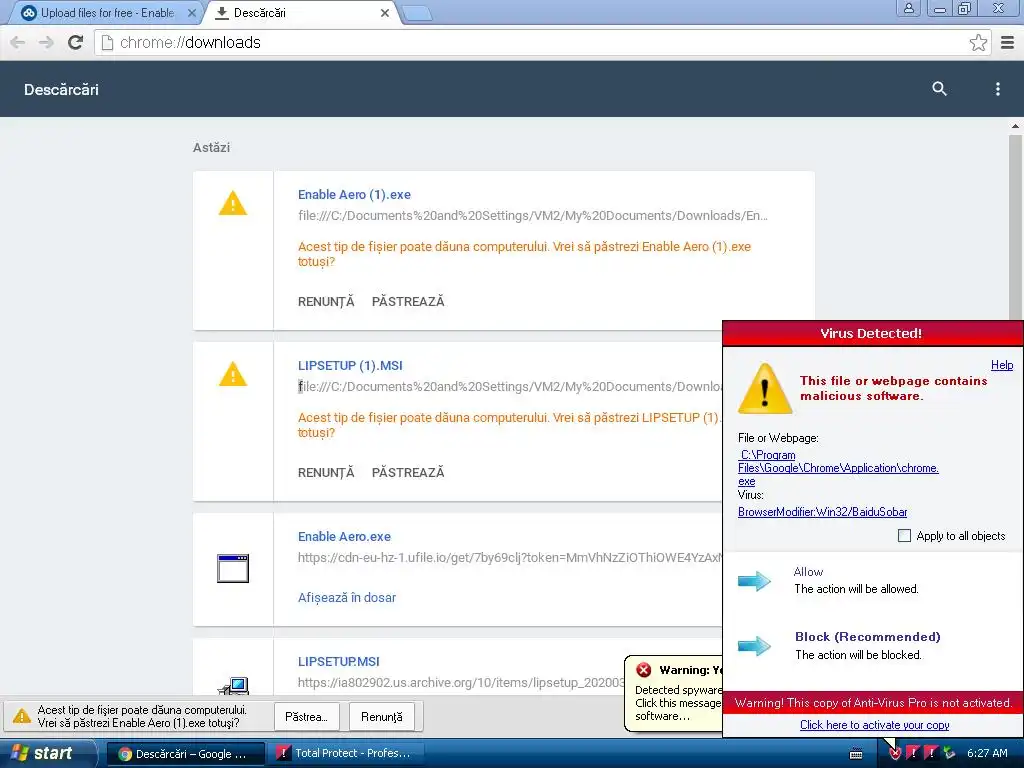Viewport: 1024px width, 768px height.
Task: Bookmark this page with the star icon
Action: click(x=978, y=42)
